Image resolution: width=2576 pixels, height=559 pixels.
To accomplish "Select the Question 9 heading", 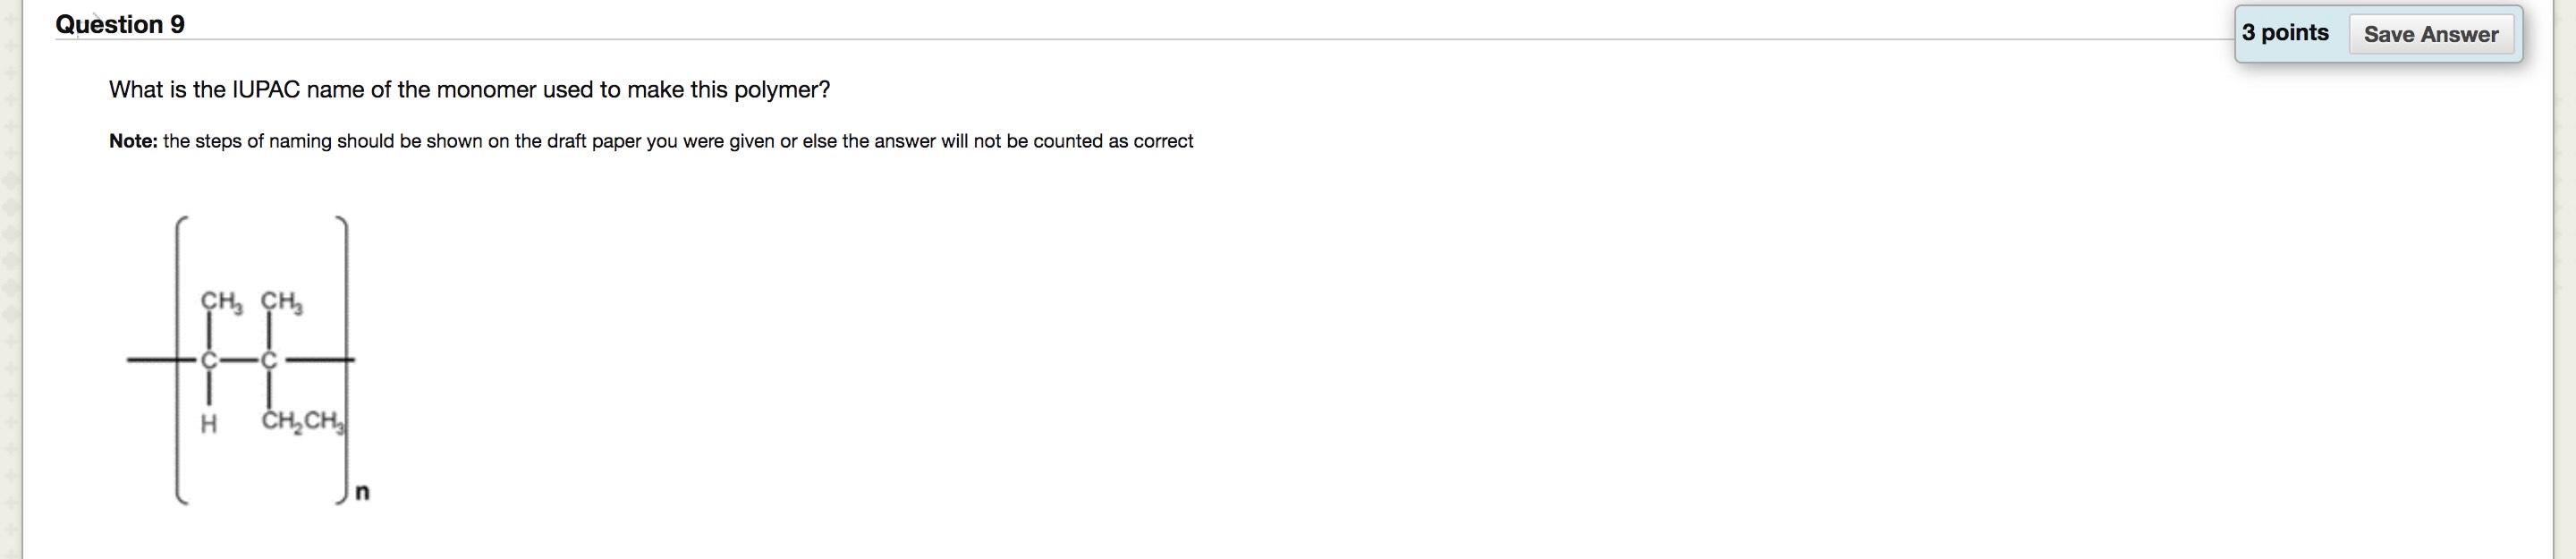I will 120,24.
